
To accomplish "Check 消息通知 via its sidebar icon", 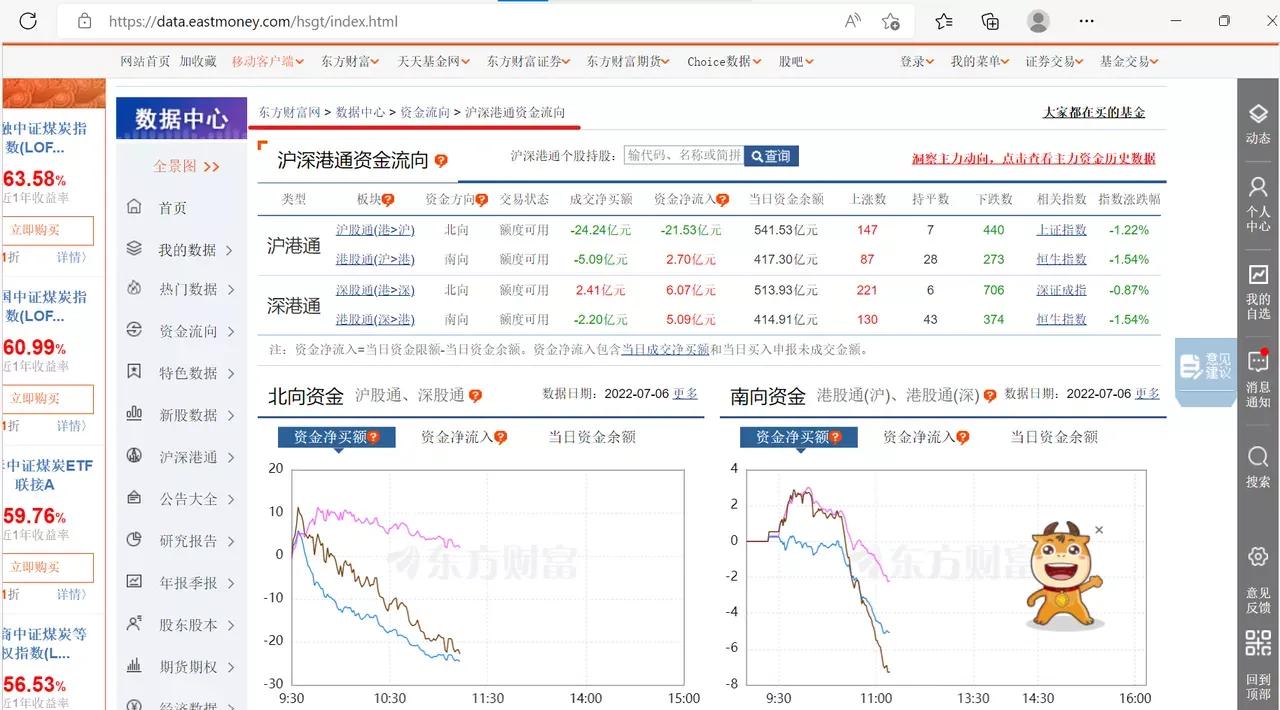I will click(x=1257, y=372).
